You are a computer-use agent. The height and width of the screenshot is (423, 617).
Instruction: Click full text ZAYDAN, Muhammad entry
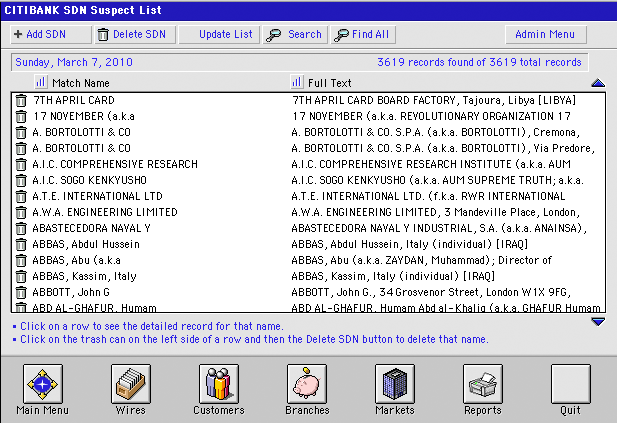421,260
